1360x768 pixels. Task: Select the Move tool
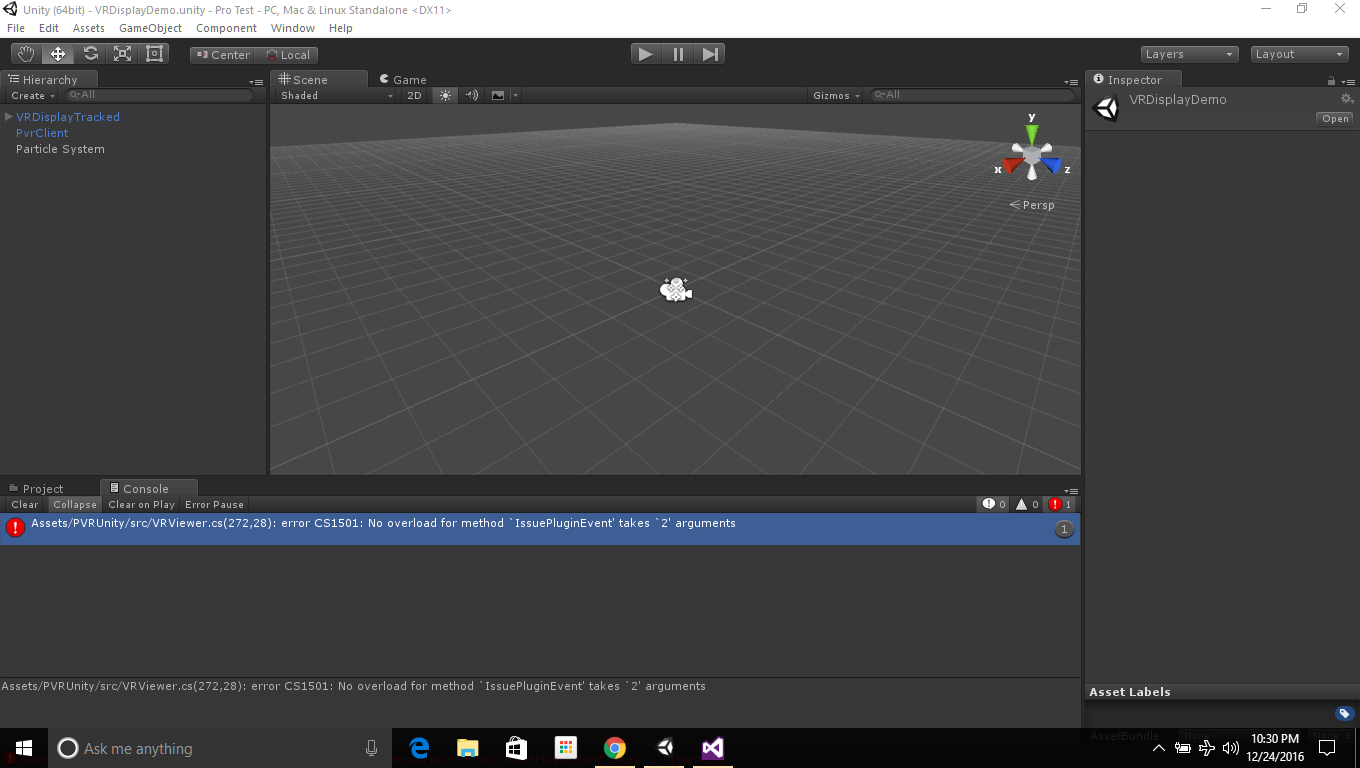click(x=58, y=54)
